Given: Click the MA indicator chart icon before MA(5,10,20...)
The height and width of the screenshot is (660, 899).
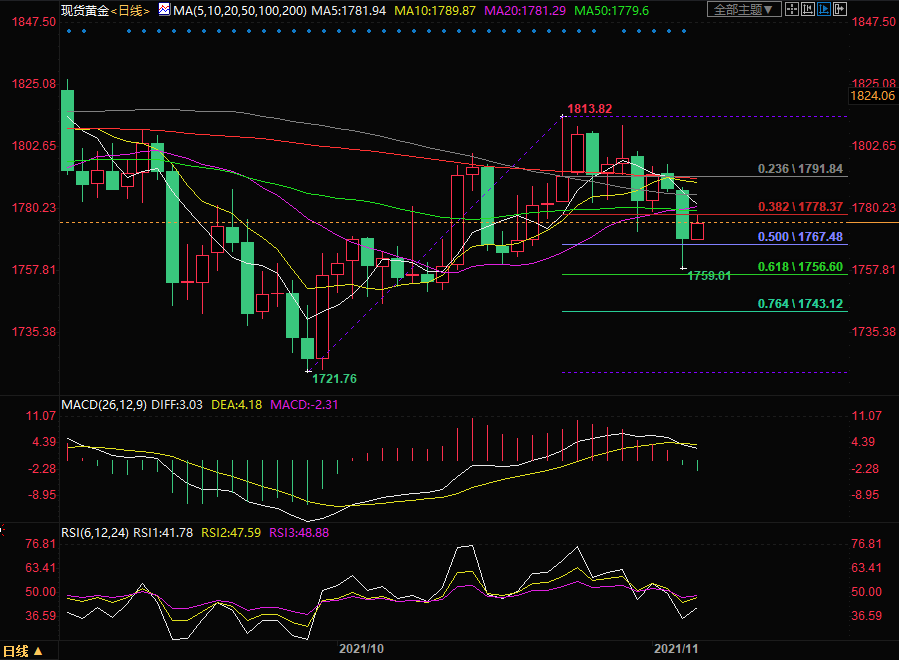Looking at the screenshot, I should pos(163,10).
